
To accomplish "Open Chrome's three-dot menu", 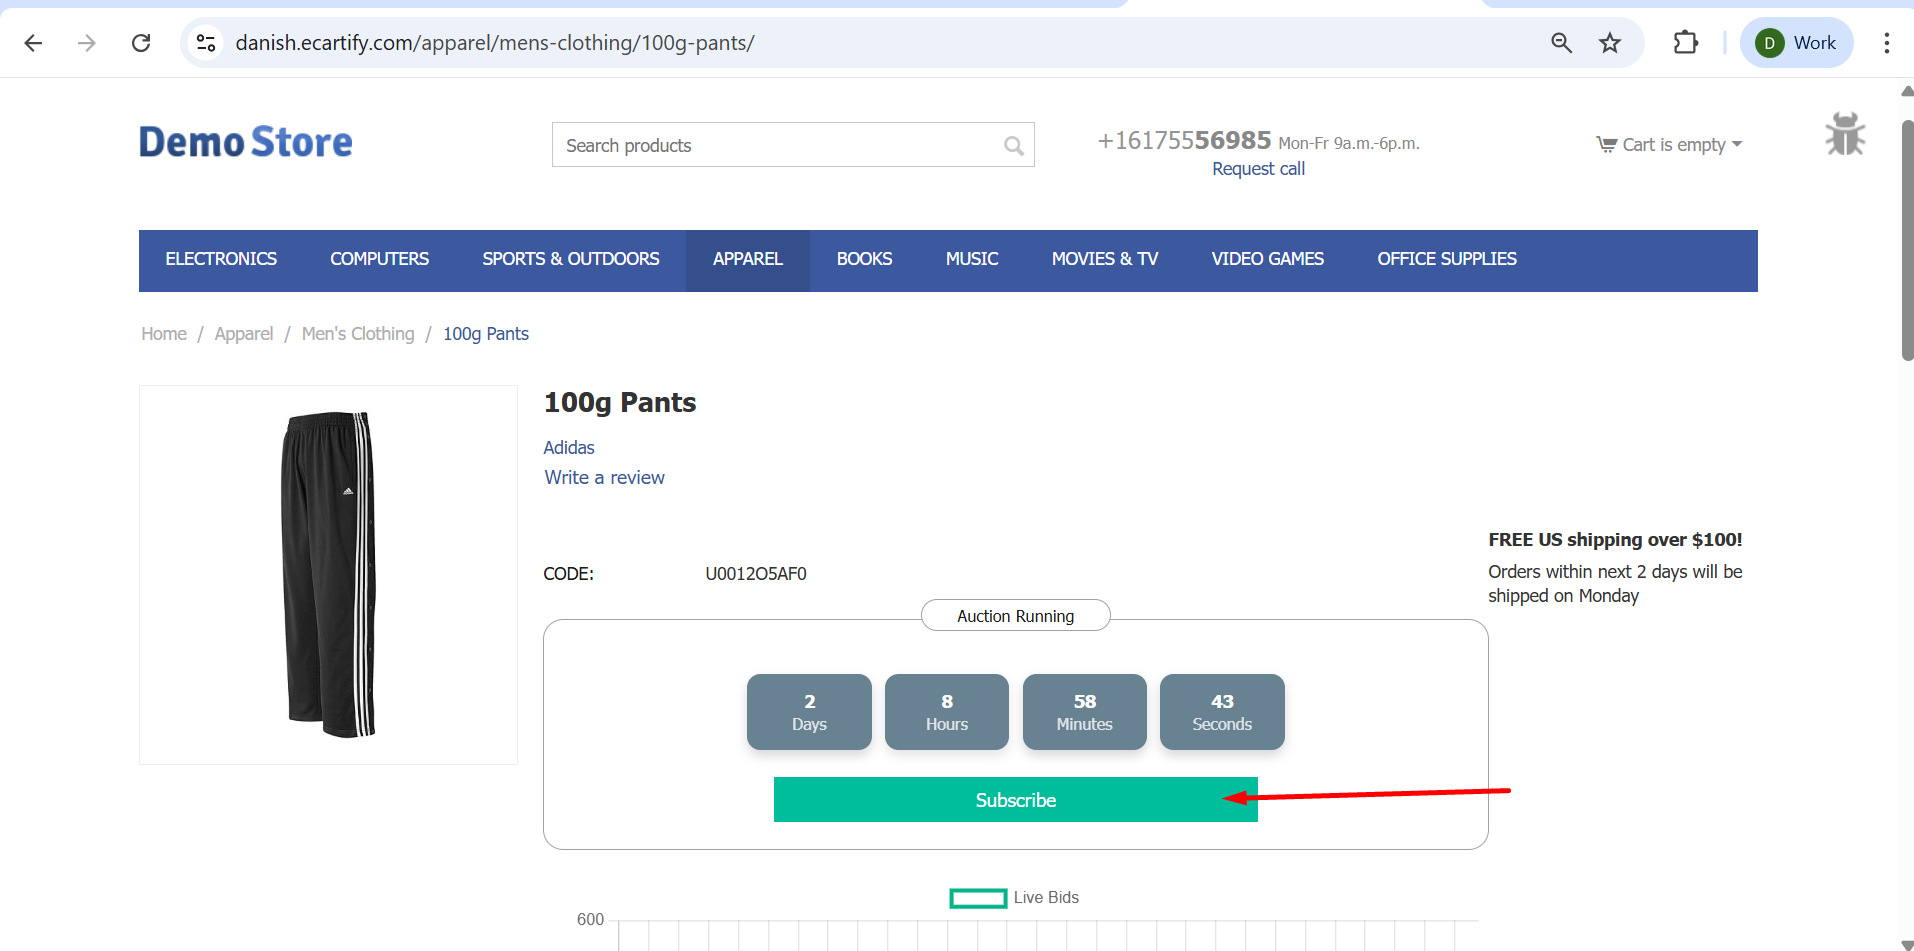I will tap(1886, 43).
